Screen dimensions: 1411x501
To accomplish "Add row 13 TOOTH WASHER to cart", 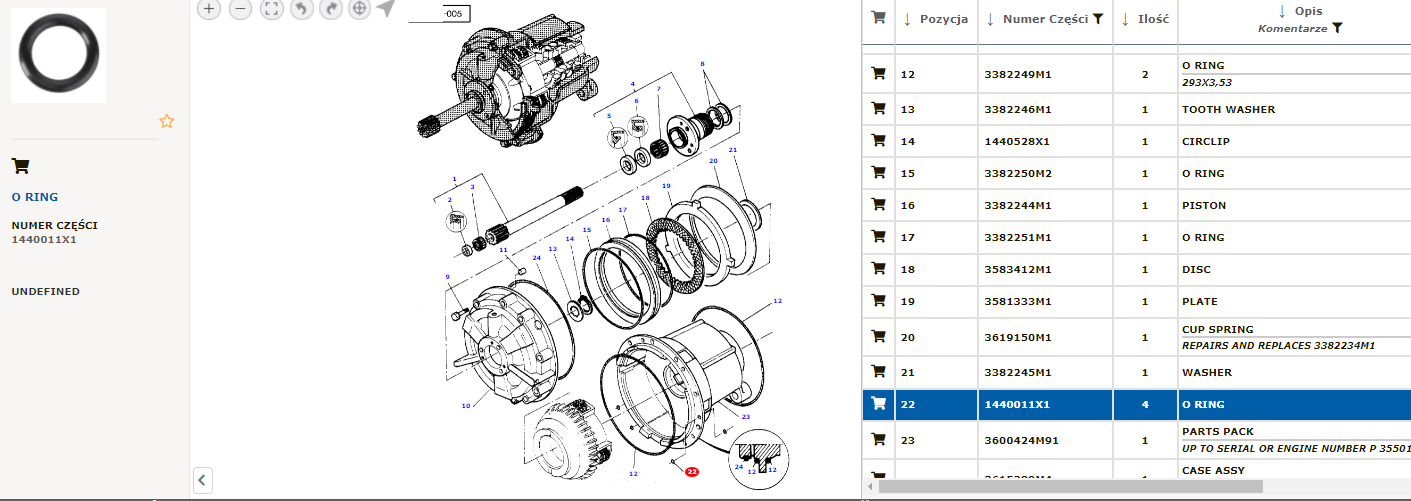I will tap(878, 109).
